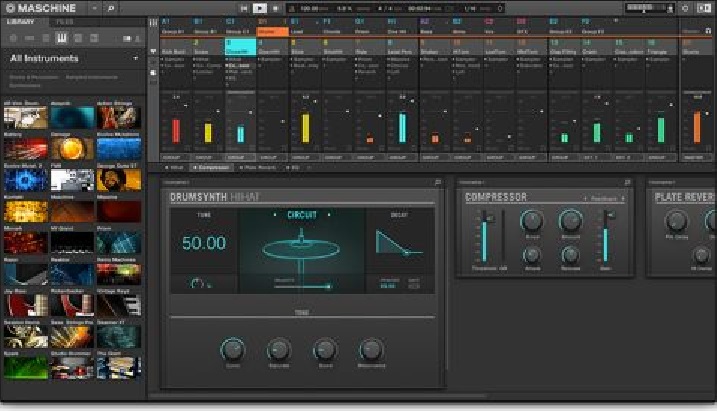Filter by Synthesizers tag
This screenshot has width=717, height=411.
tap(25, 85)
